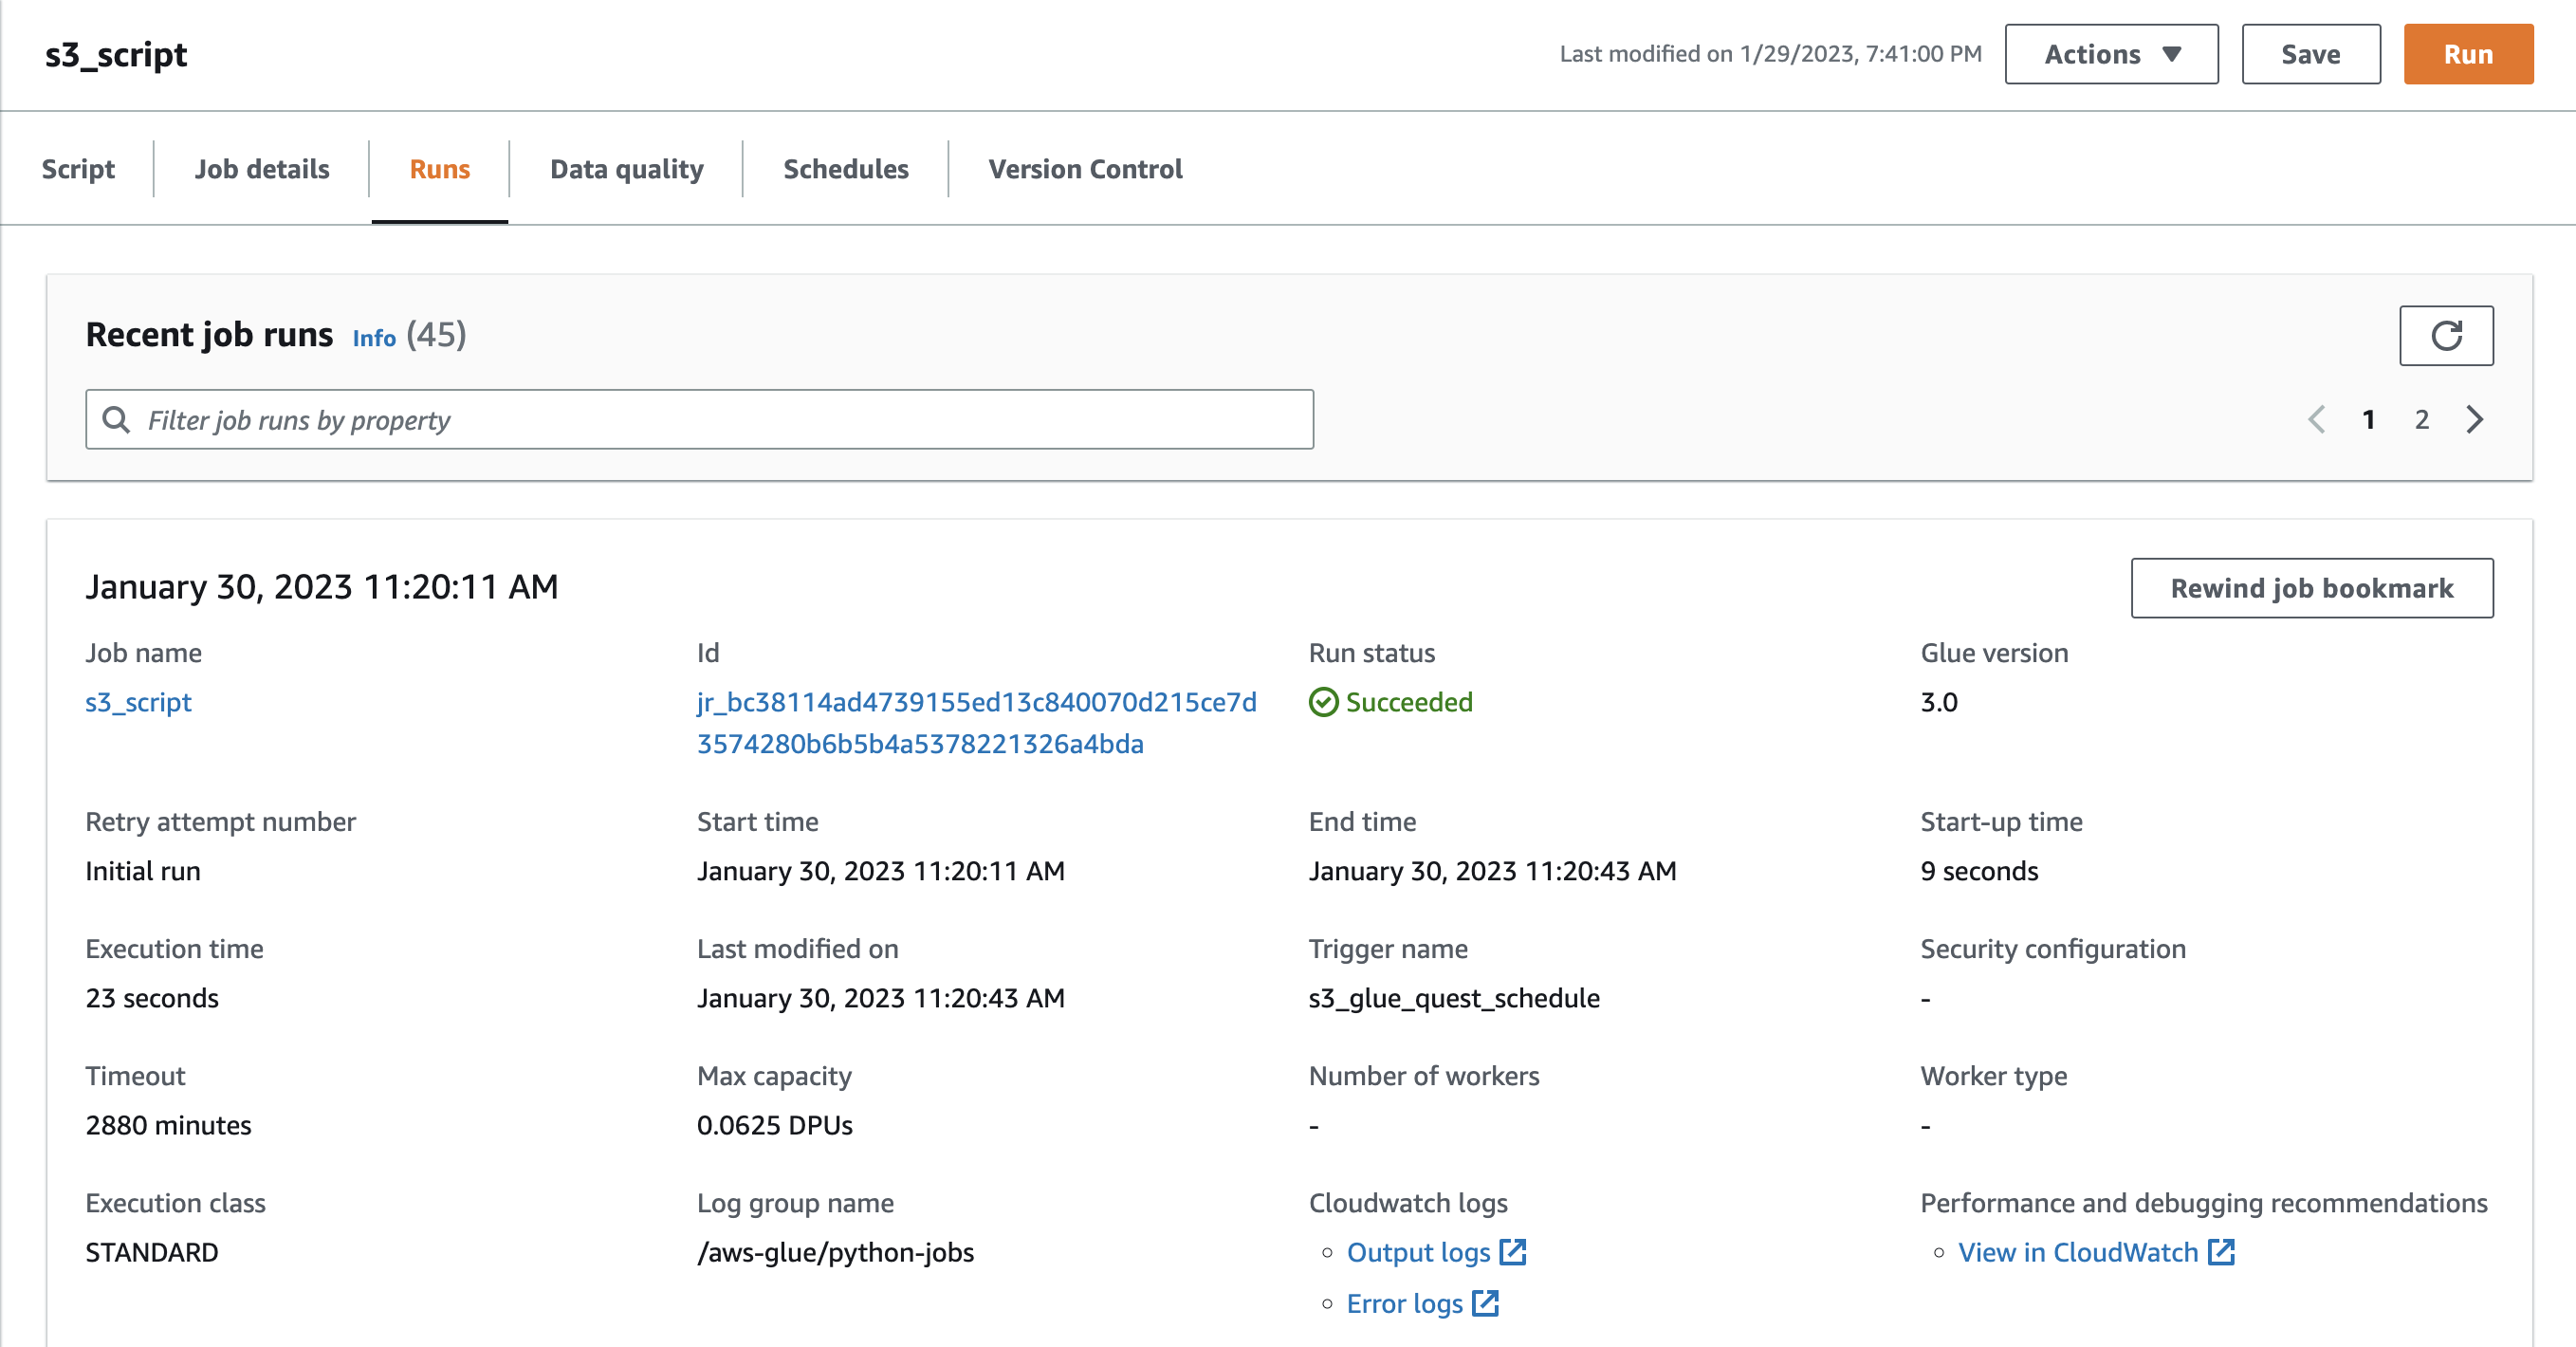The width and height of the screenshot is (2576, 1347).
Task: Click Output logs external link icon
Action: click(x=1512, y=1252)
